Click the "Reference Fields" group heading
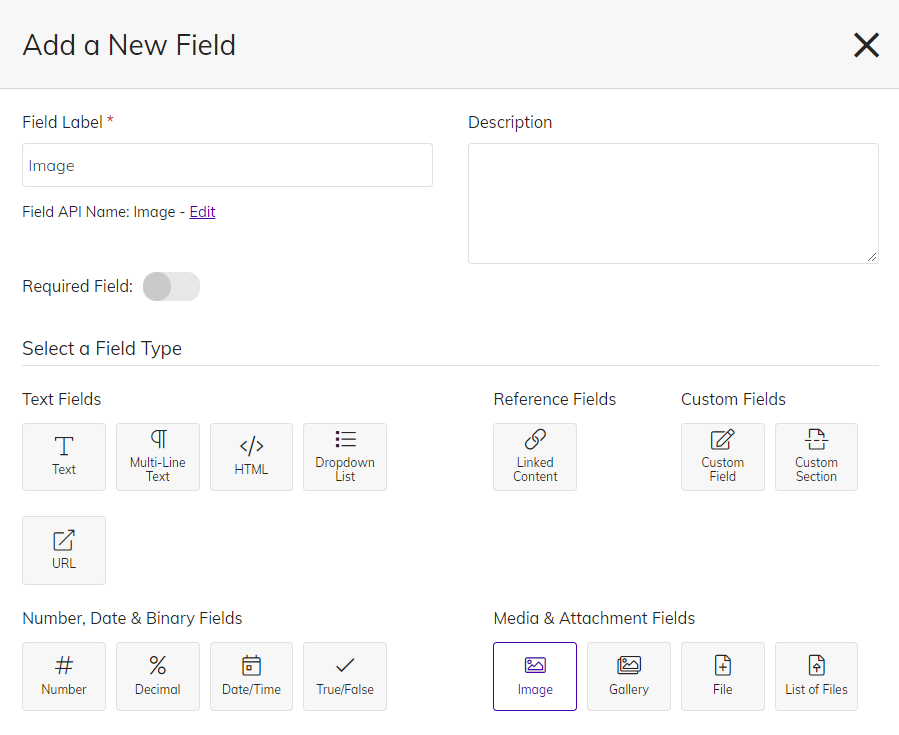 tap(555, 399)
